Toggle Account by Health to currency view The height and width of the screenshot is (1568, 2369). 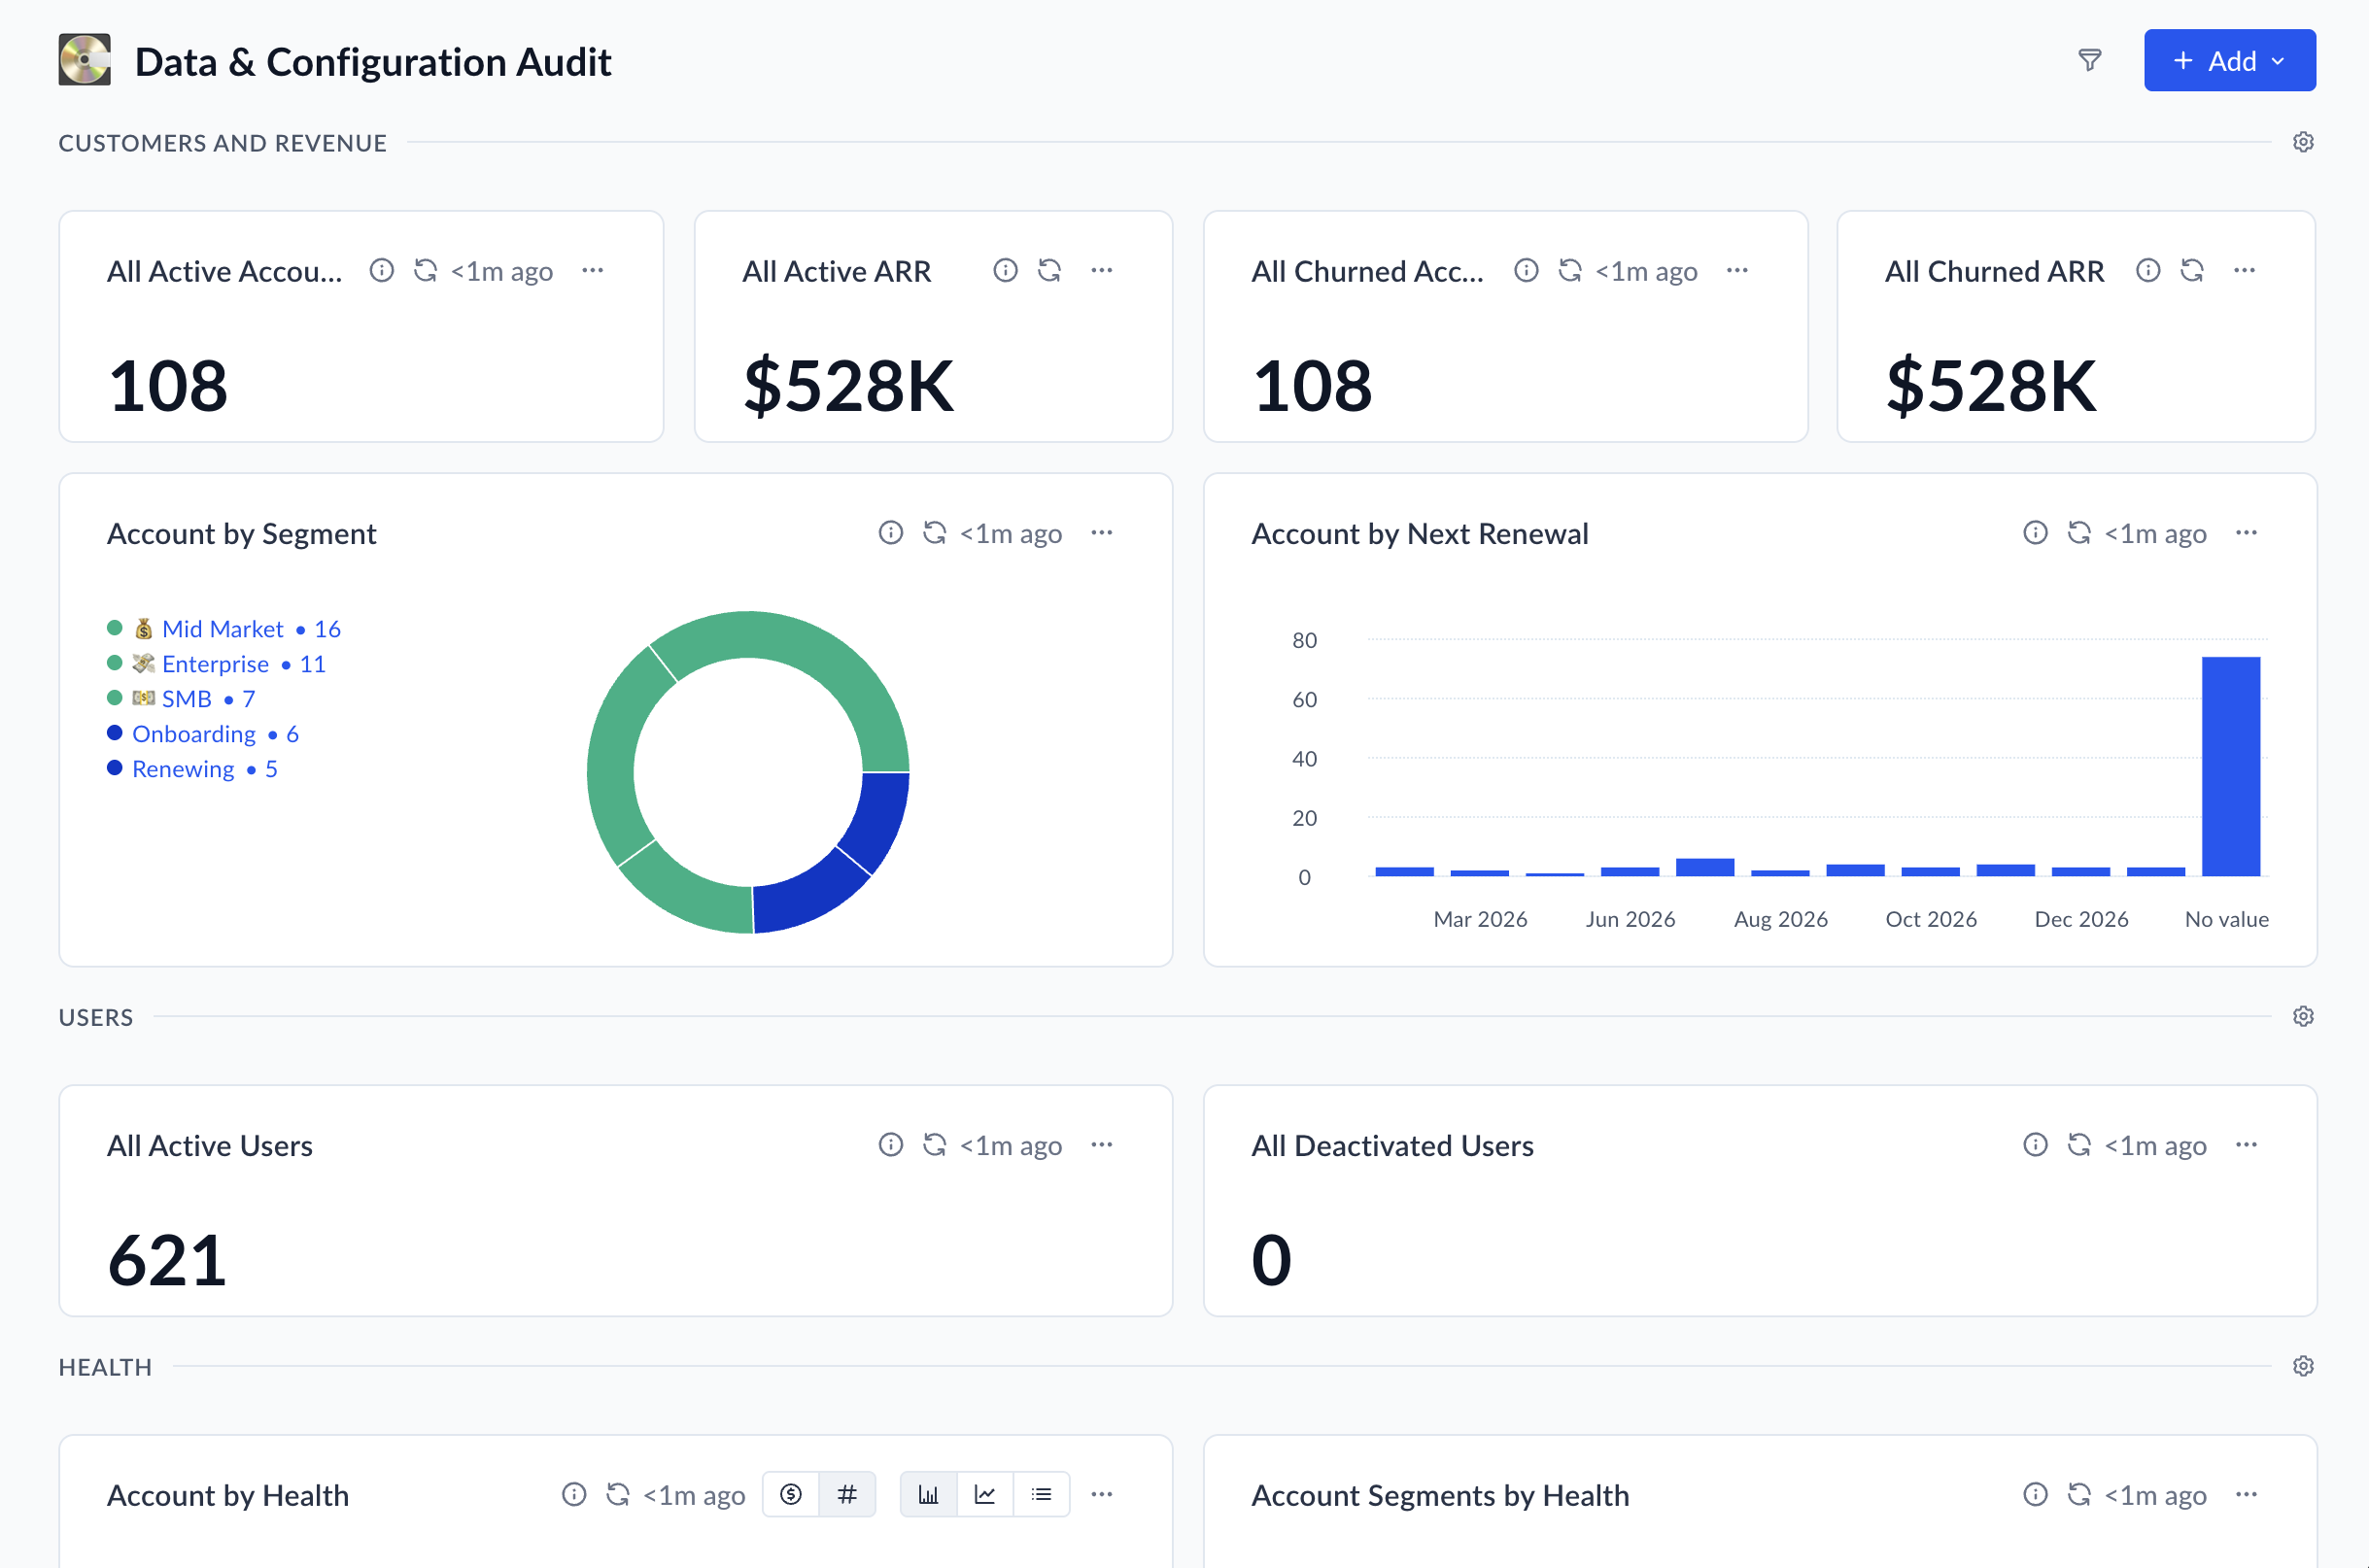tap(791, 1494)
